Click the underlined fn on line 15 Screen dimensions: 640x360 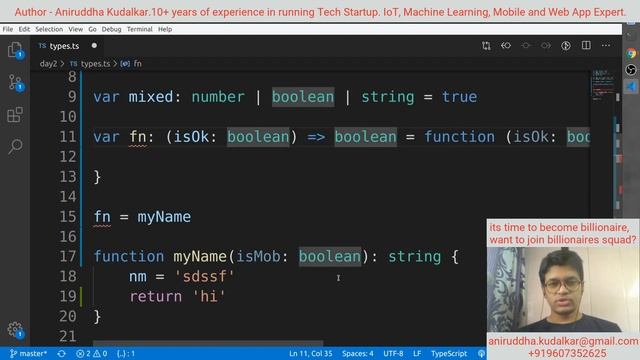click(x=102, y=217)
